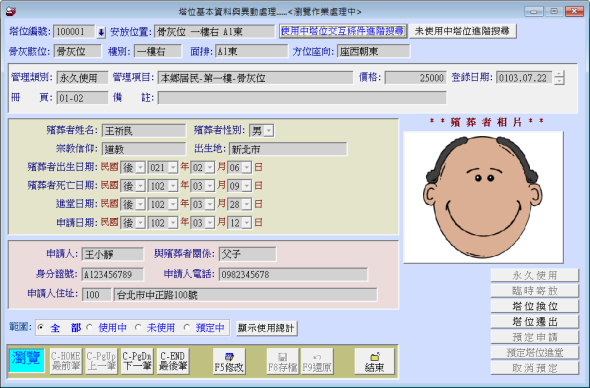This screenshot has height=388, width=590.
Task: Select the 全部 range radio button
Action: (41, 327)
